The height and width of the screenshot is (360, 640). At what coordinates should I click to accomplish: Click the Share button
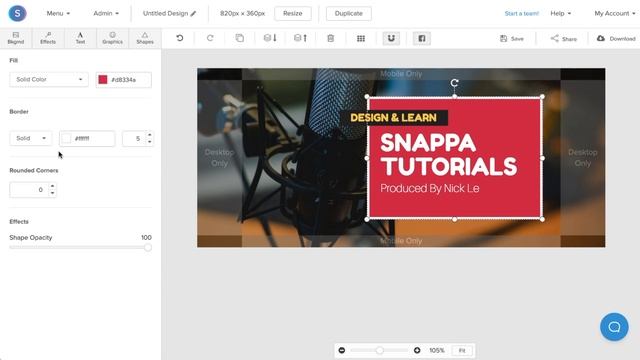pyautogui.click(x=564, y=38)
